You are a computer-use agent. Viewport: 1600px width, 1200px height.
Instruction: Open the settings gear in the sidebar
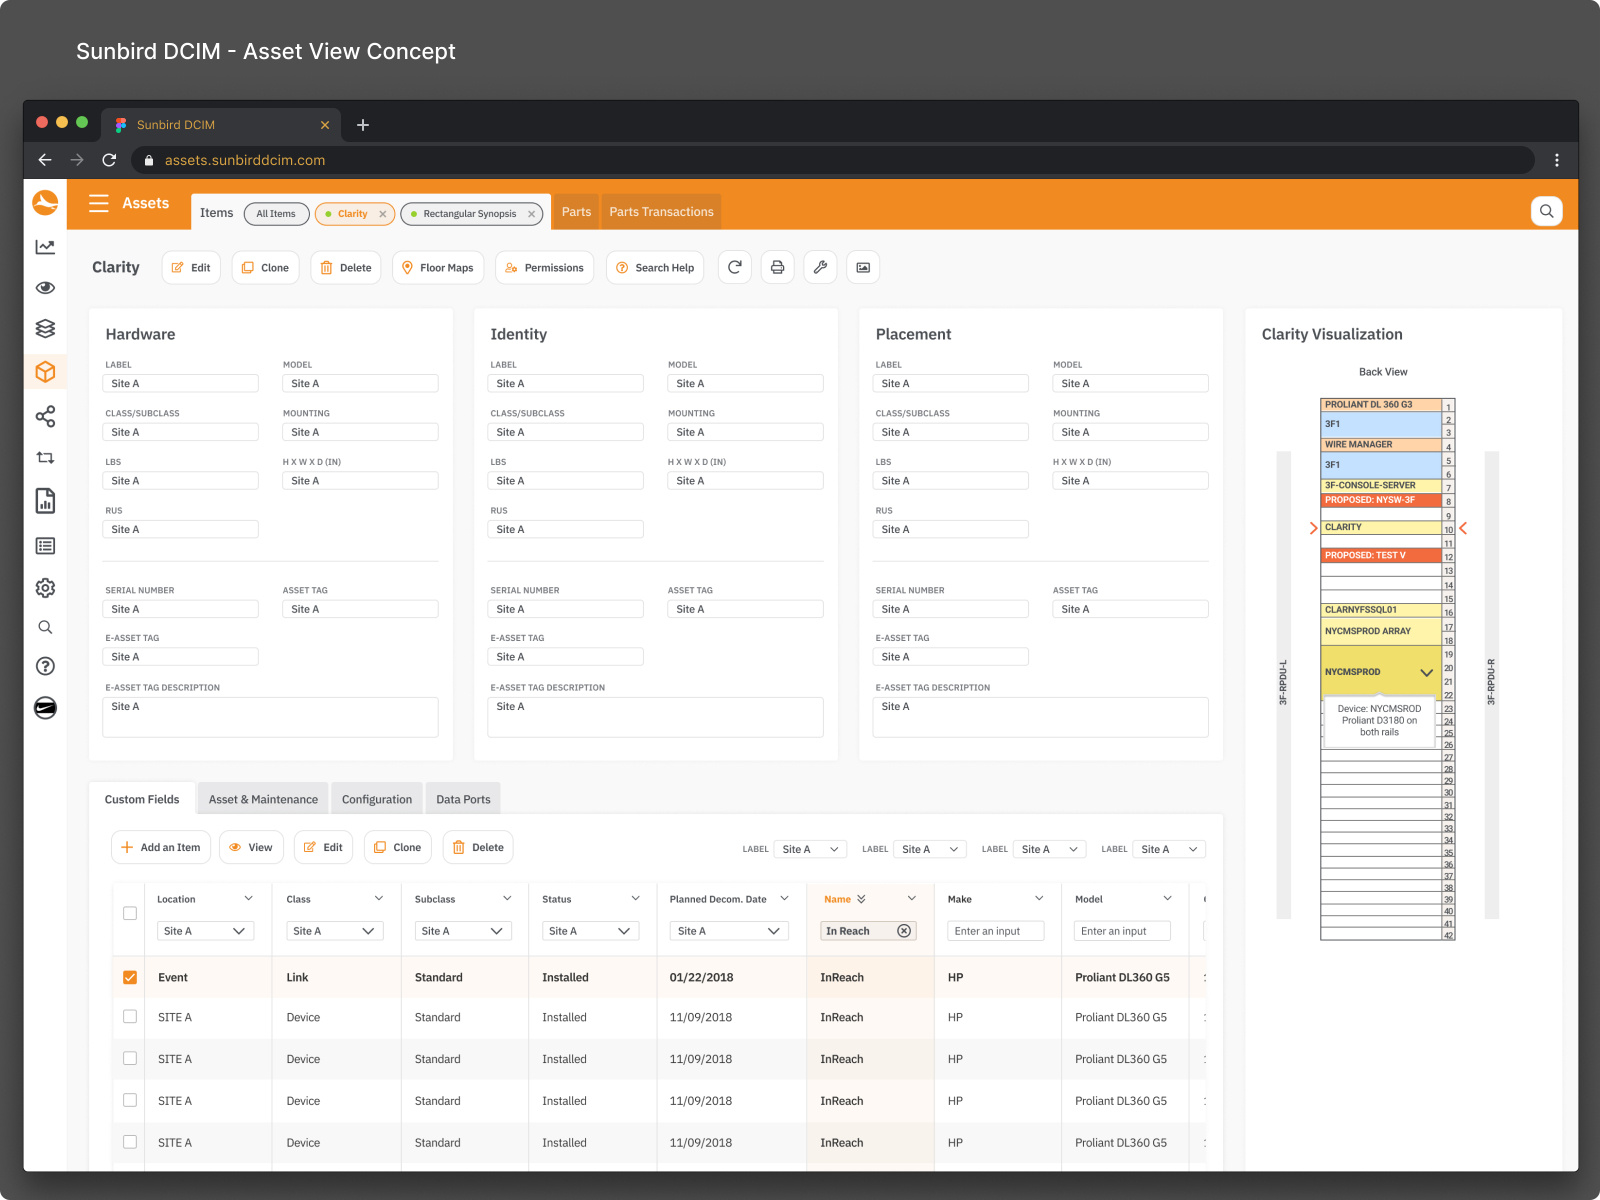pos(45,588)
